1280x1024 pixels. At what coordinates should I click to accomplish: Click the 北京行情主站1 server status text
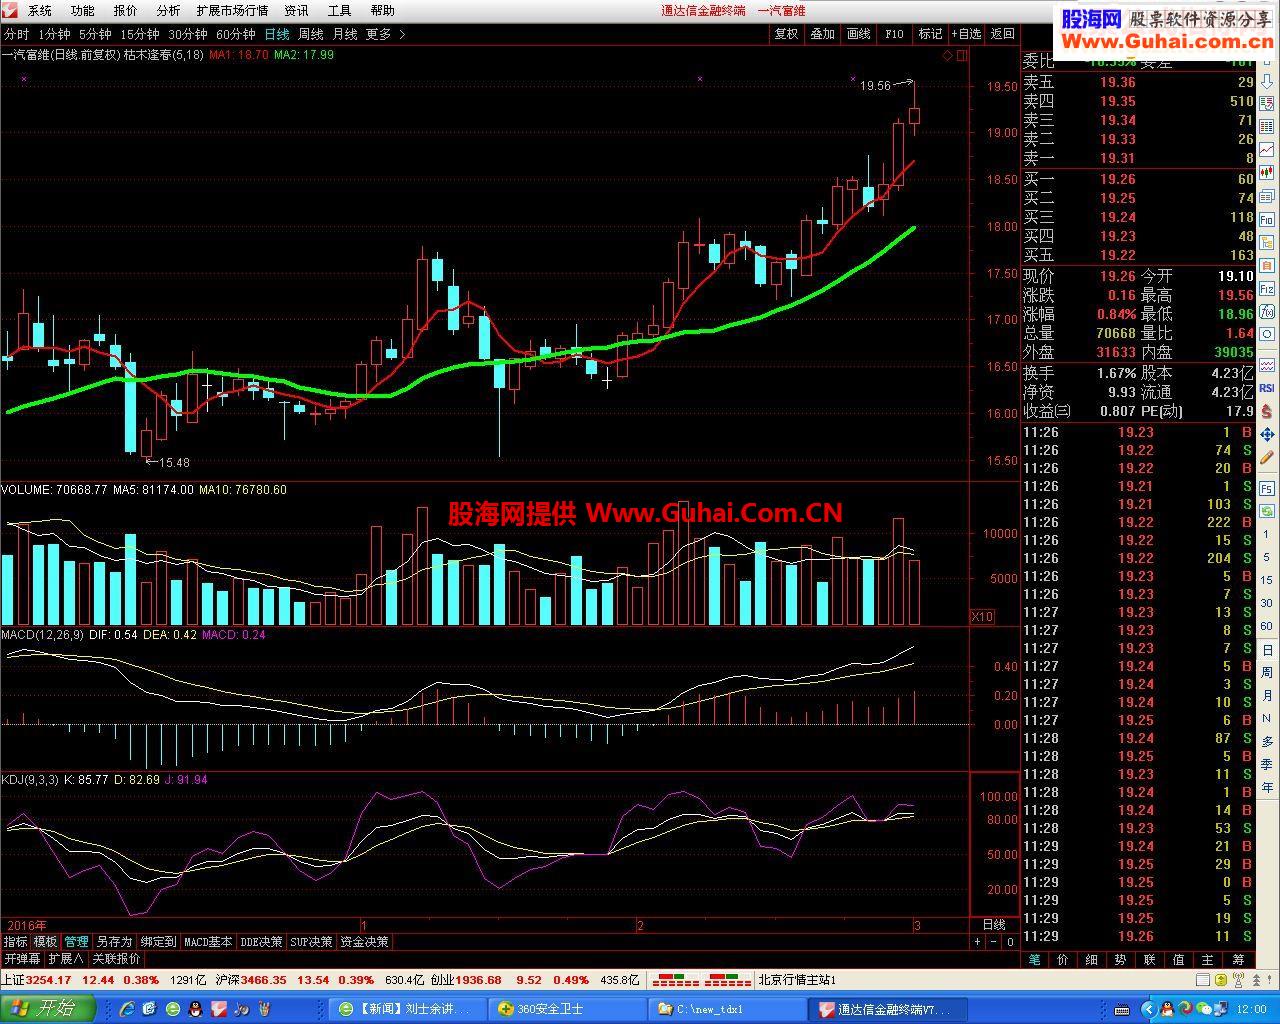797,980
